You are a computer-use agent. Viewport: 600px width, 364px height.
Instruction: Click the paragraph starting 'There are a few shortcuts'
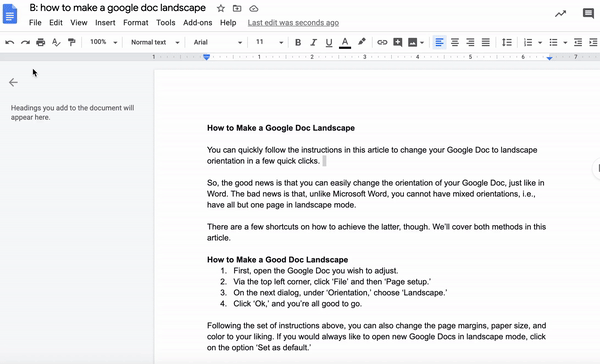pos(377,232)
